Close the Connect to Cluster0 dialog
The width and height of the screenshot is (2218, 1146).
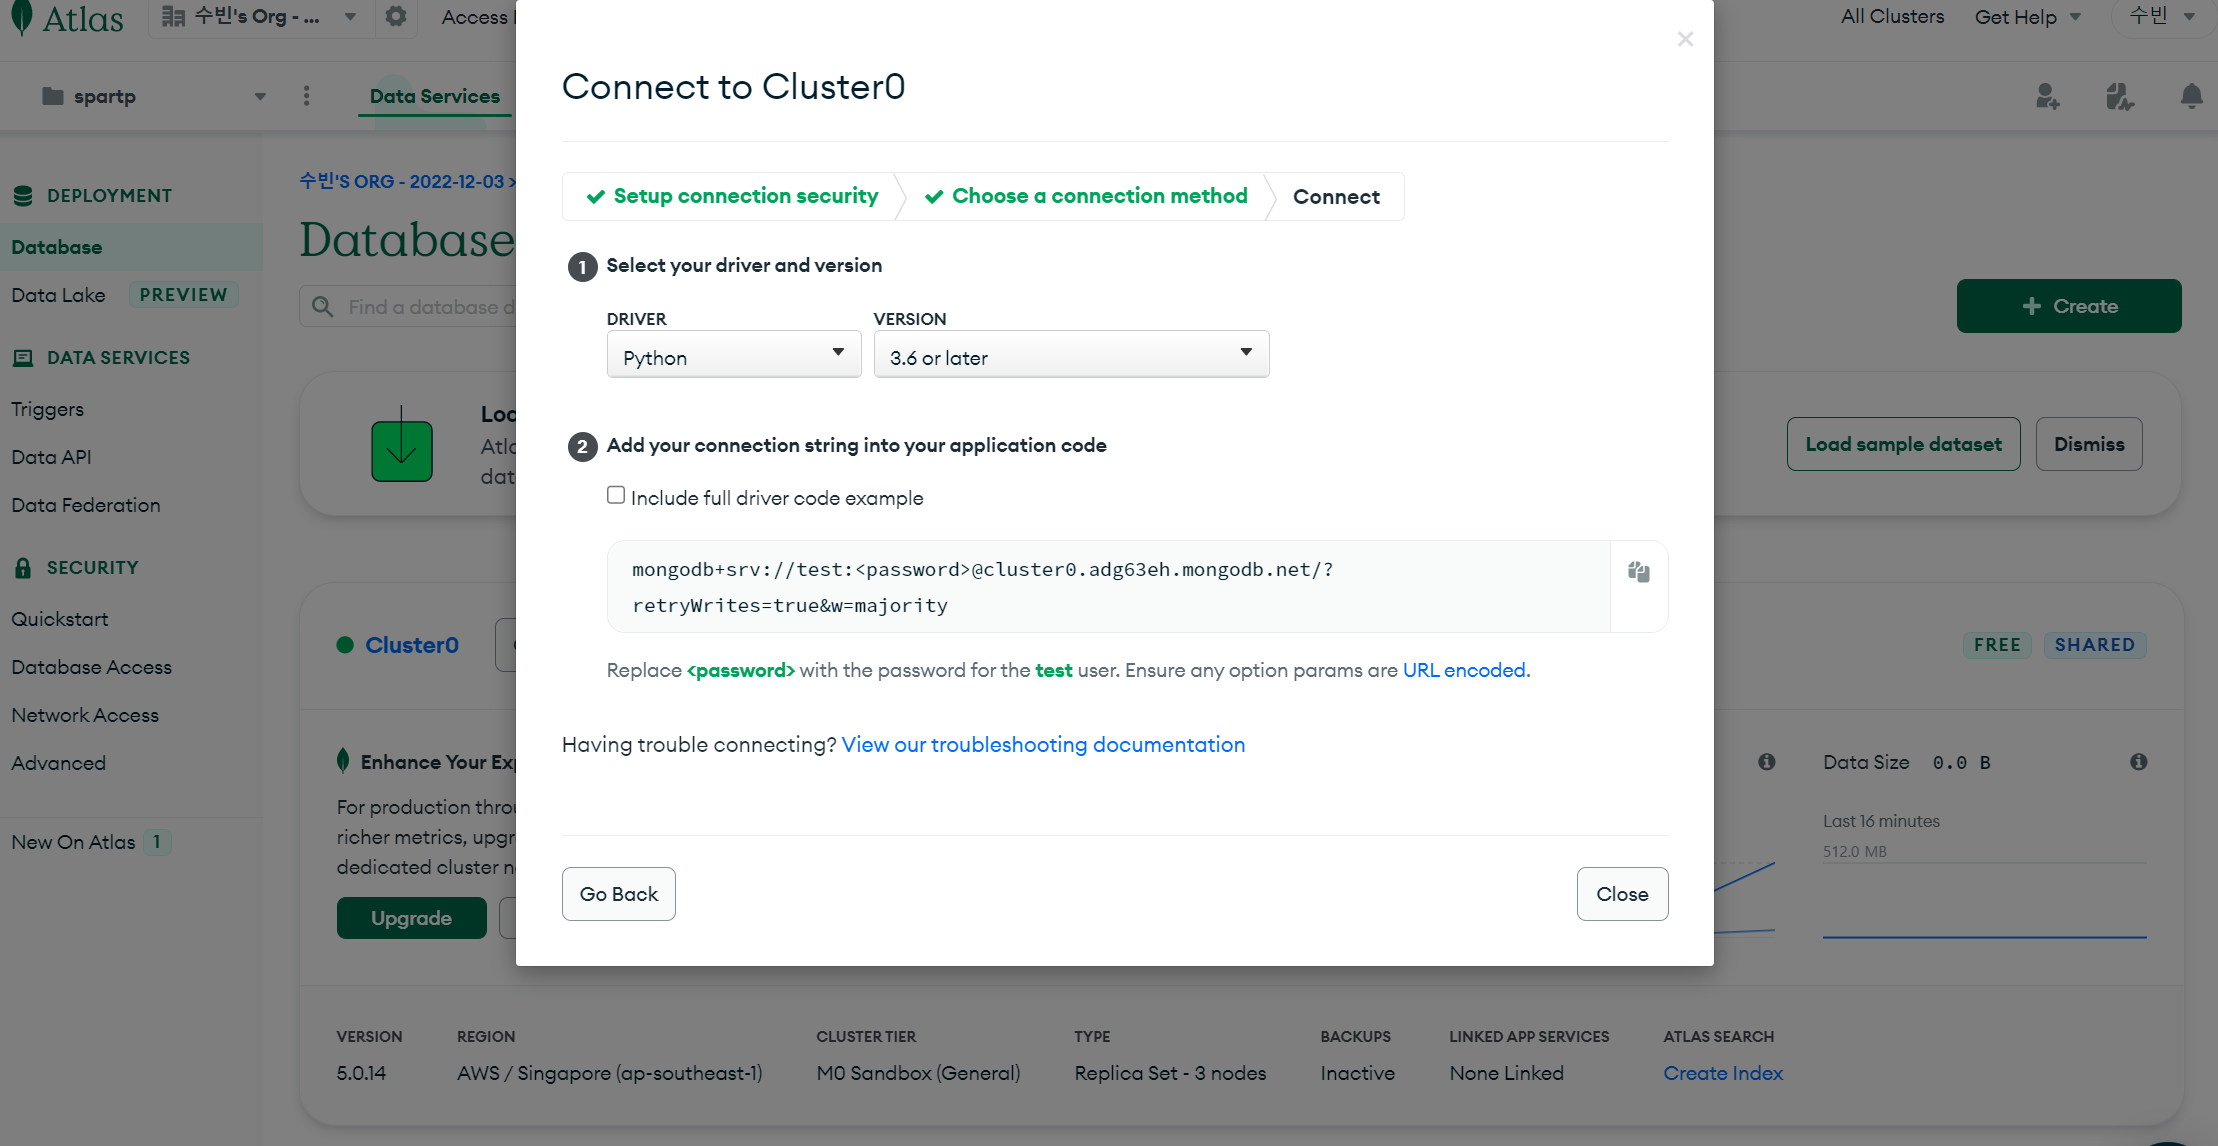click(1685, 39)
